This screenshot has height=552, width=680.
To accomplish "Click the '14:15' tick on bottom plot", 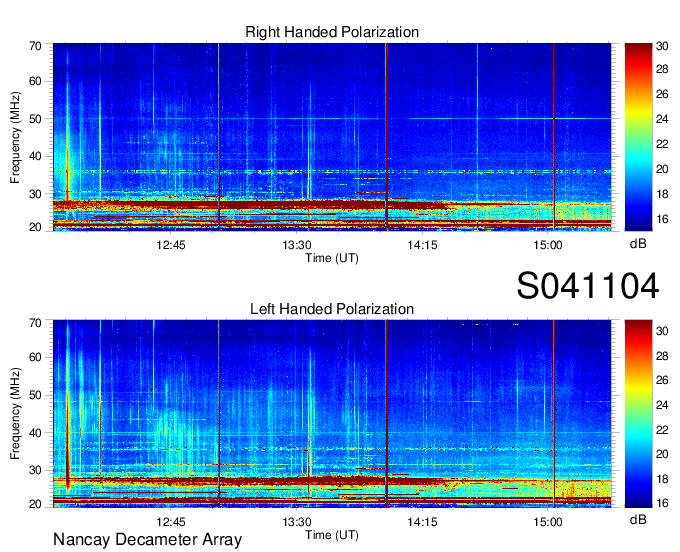I will point(422,522).
